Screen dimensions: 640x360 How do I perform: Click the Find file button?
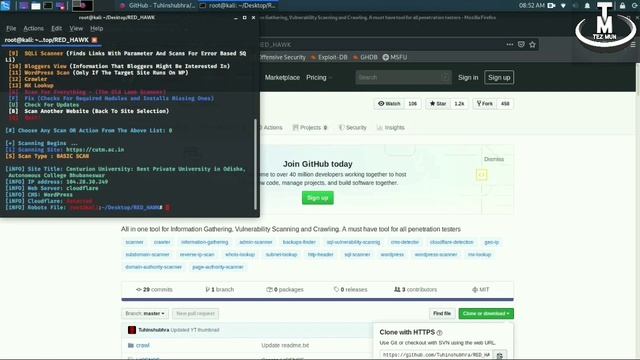(442, 313)
